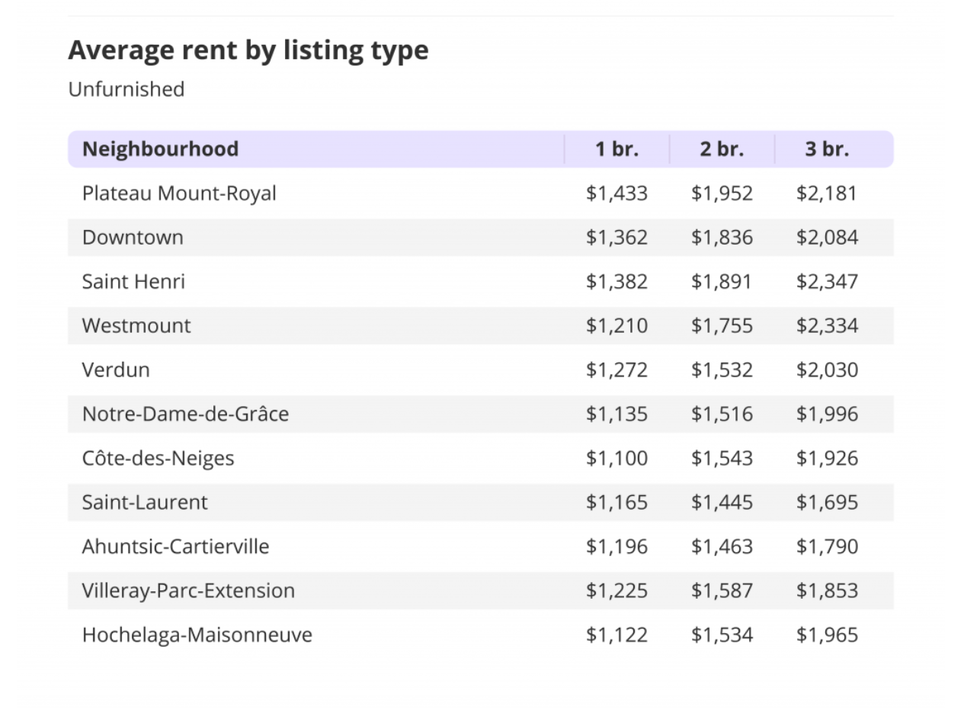This screenshot has width=980, height=716.
Task: Select the Plateau Mount-Royal row label
Action: point(179,193)
